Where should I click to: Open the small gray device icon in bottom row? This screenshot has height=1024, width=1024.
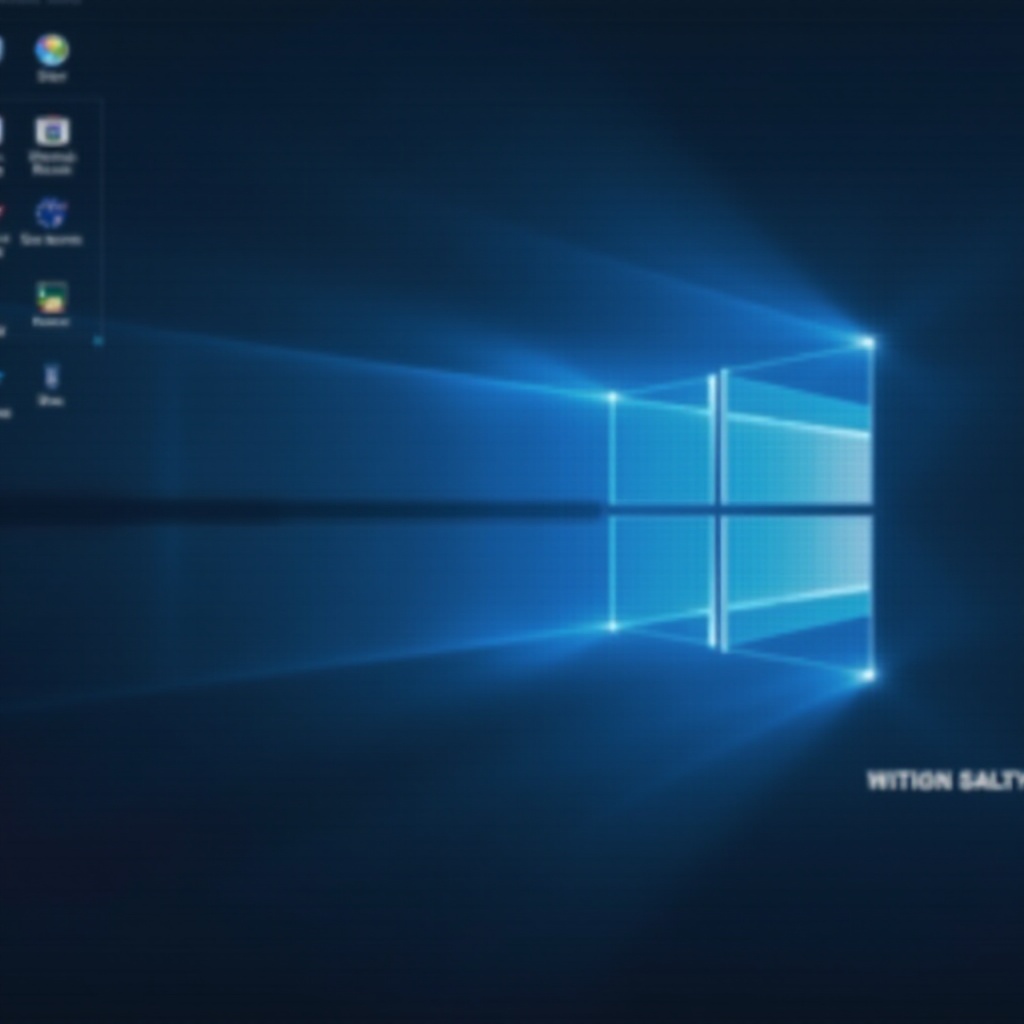[52, 375]
